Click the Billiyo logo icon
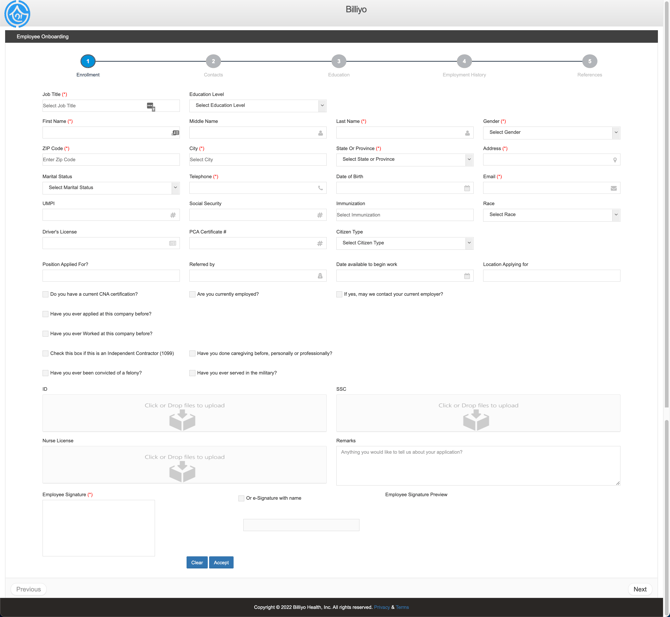 [x=17, y=14]
